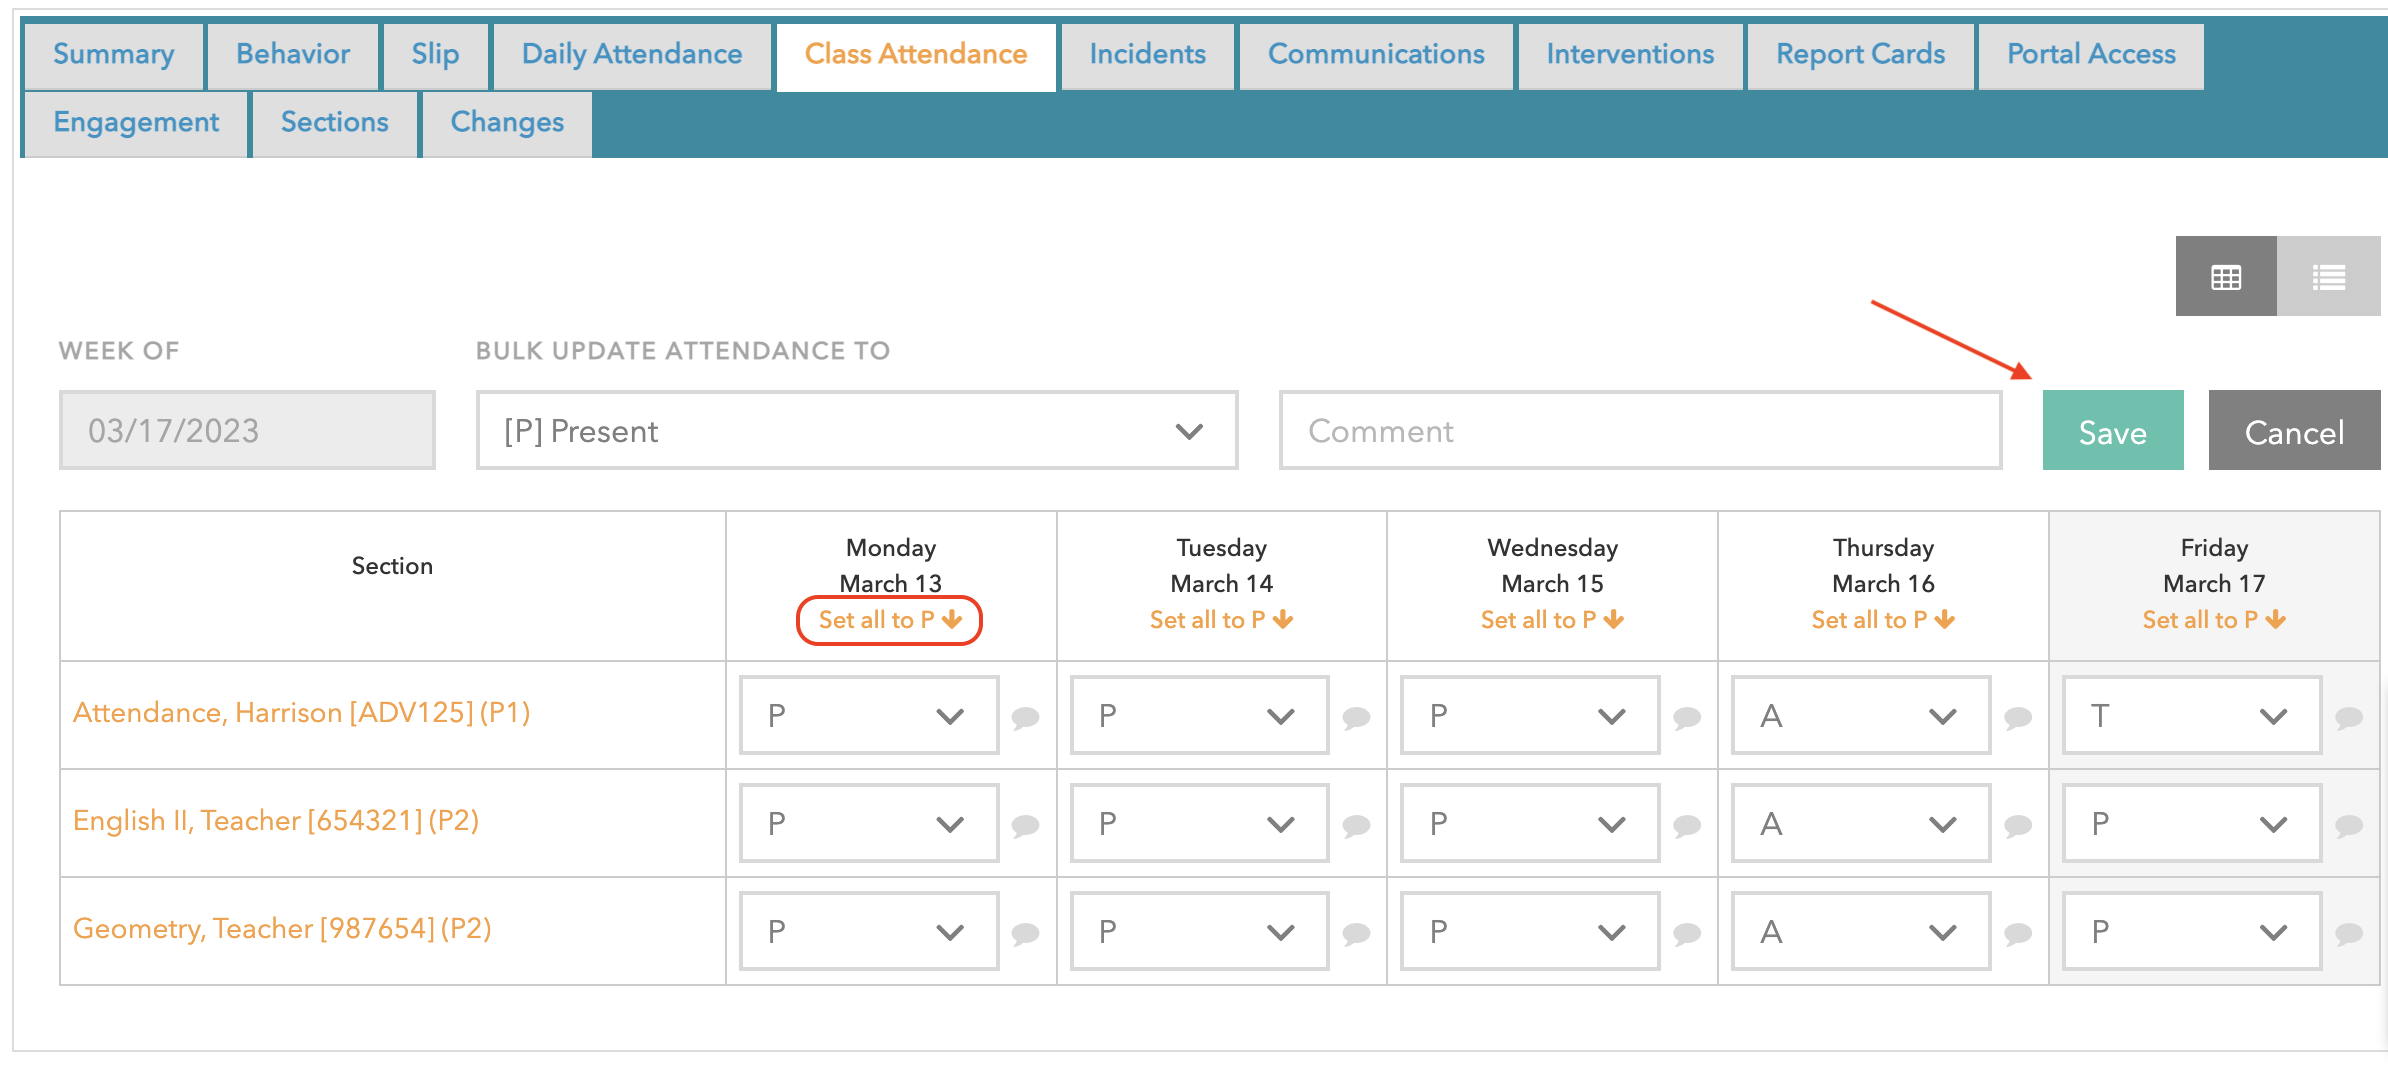The height and width of the screenshot is (1082, 2388).
Task: Open comment bubble for Attendance Friday
Action: click(x=2349, y=717)
